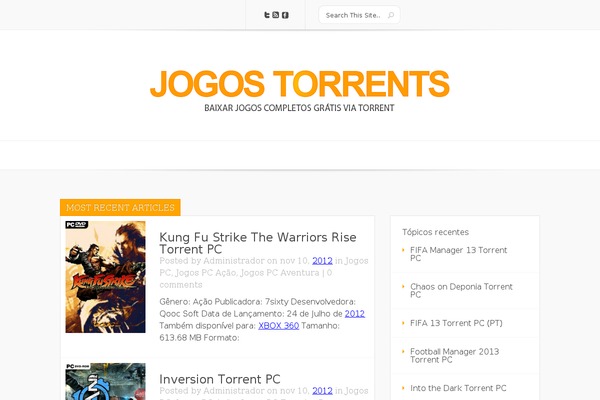
Task: Open Kung Fu Strike The Warriors Rise article
Action: [258, 243]
